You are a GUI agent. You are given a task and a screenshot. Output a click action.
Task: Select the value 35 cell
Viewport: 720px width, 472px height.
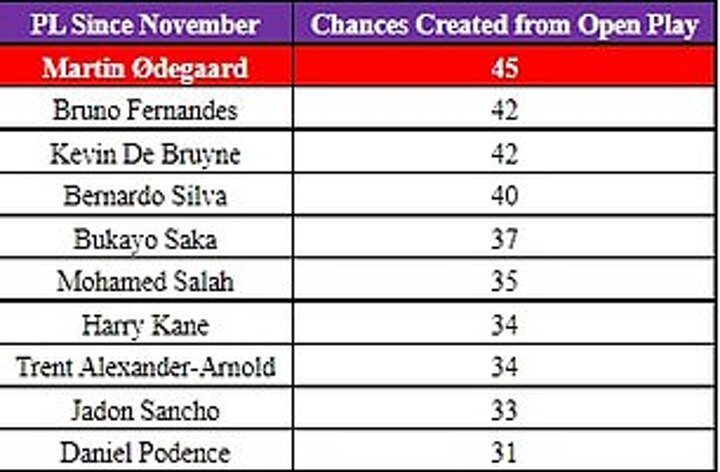point(505,282)
